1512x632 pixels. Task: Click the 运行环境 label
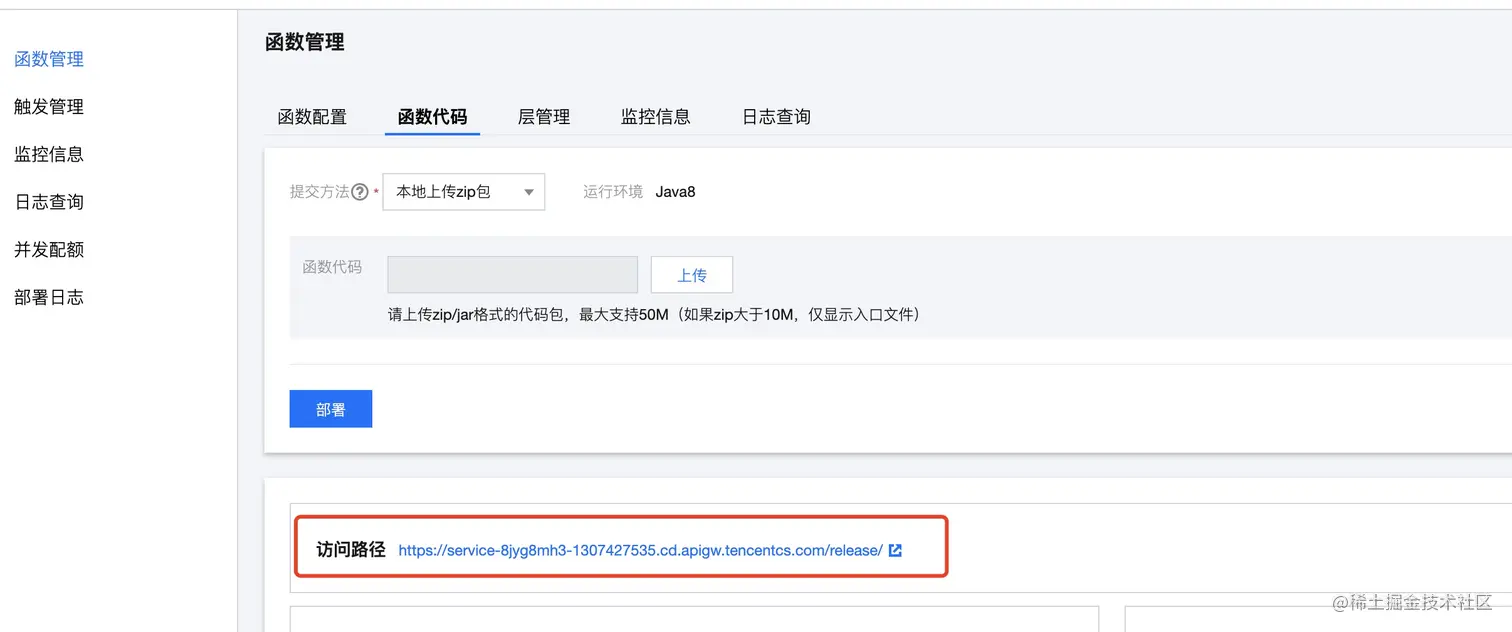(x=613, y=192)
